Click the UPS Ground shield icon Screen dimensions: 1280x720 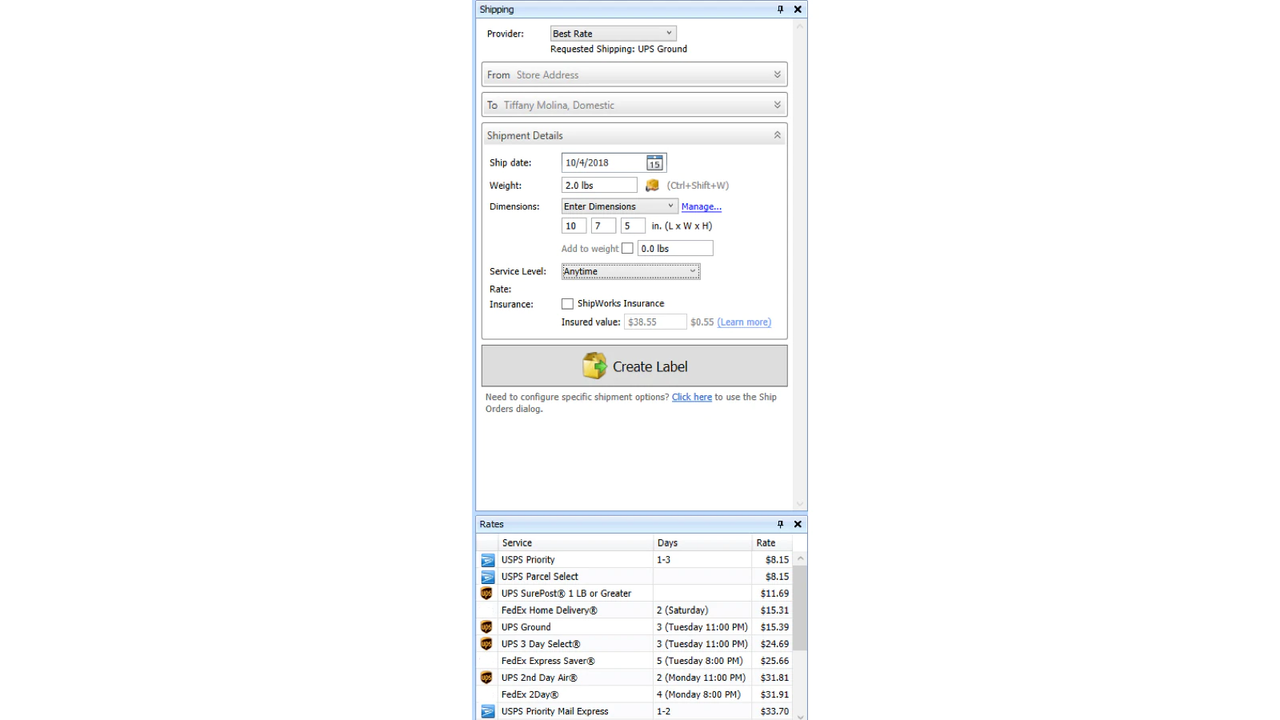pos(487,626)
